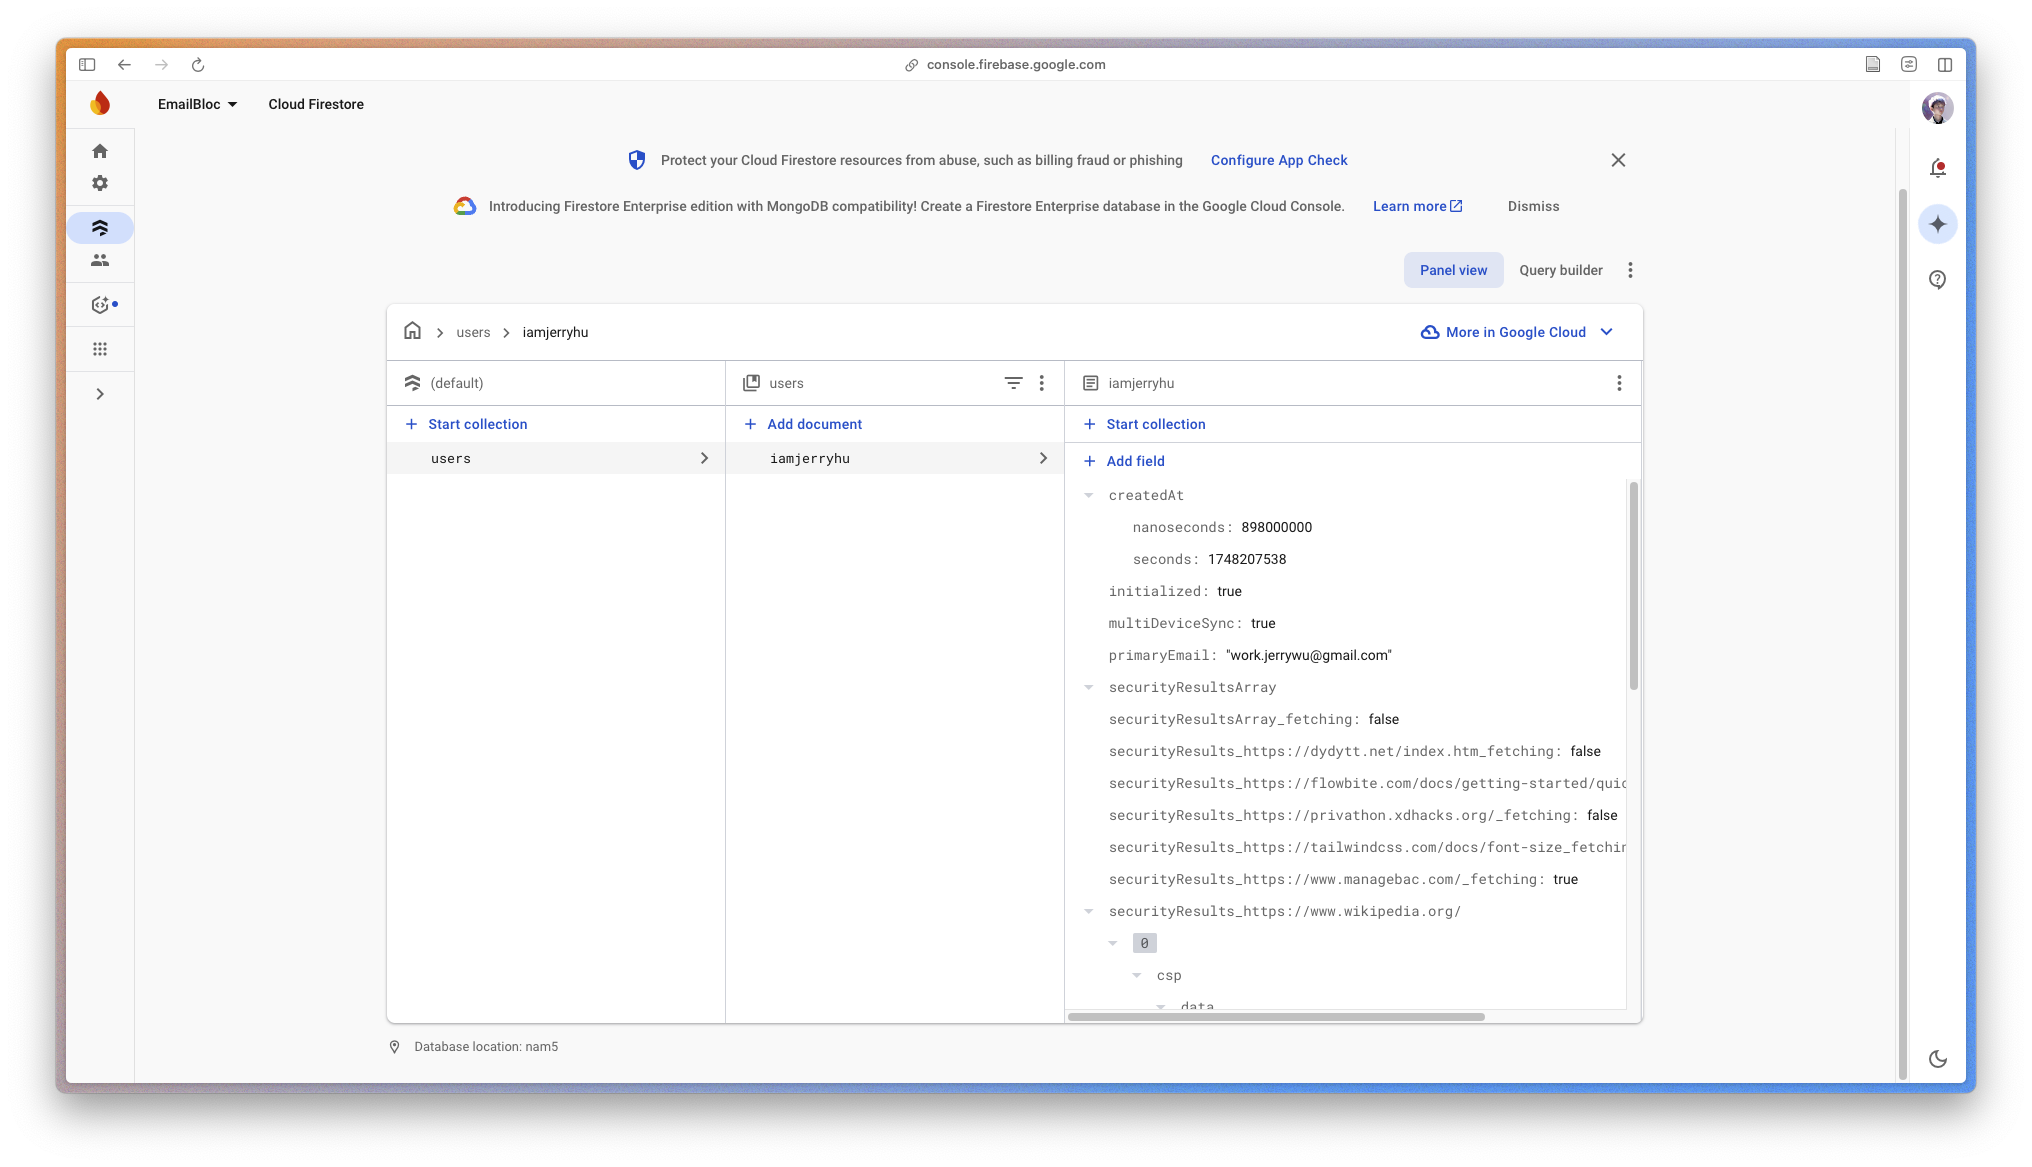2032x1167 pixels.
Task: Expand More in Google Cloud menu
Action: tap(1517, 332)
